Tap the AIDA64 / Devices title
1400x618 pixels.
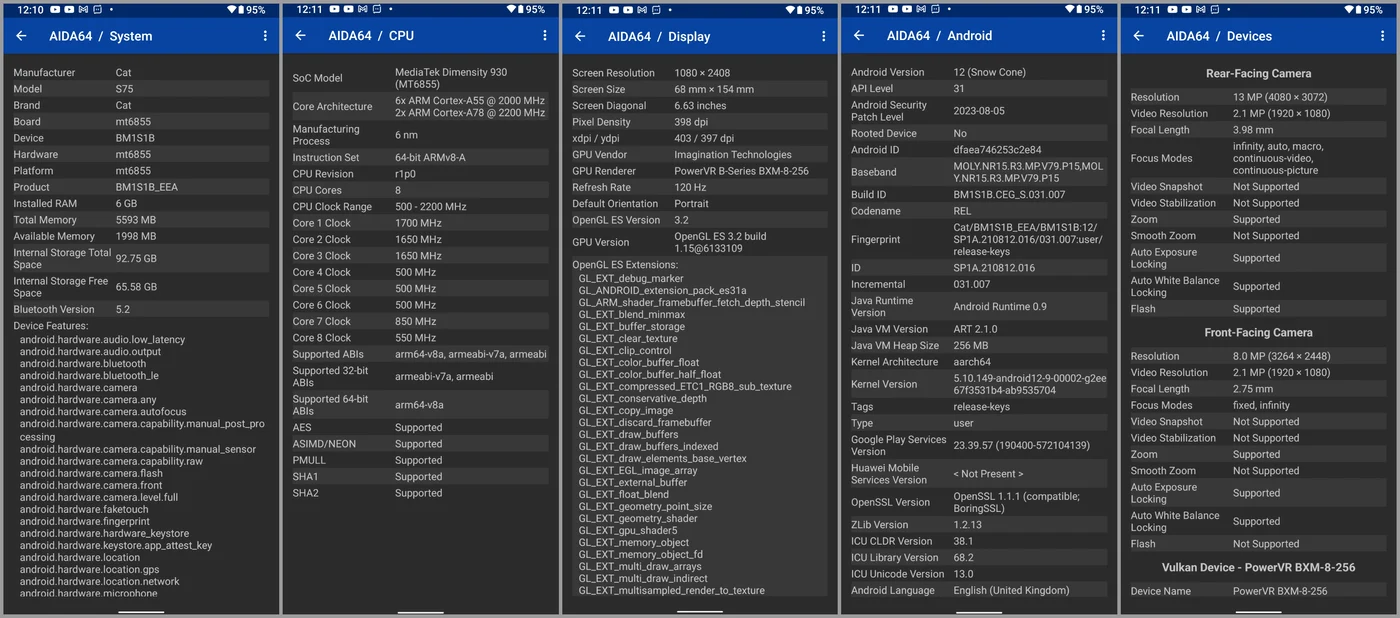click(x=1219, y=36)
